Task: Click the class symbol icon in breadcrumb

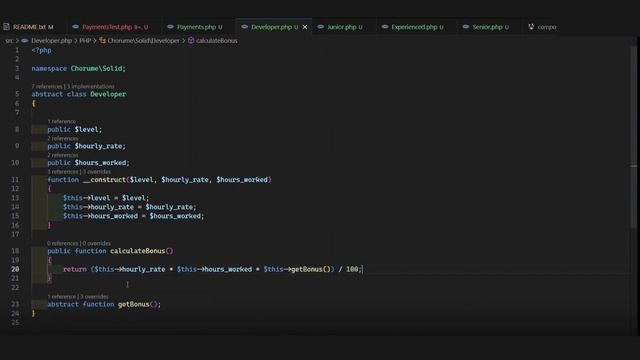Action: (x=102, y=40)
